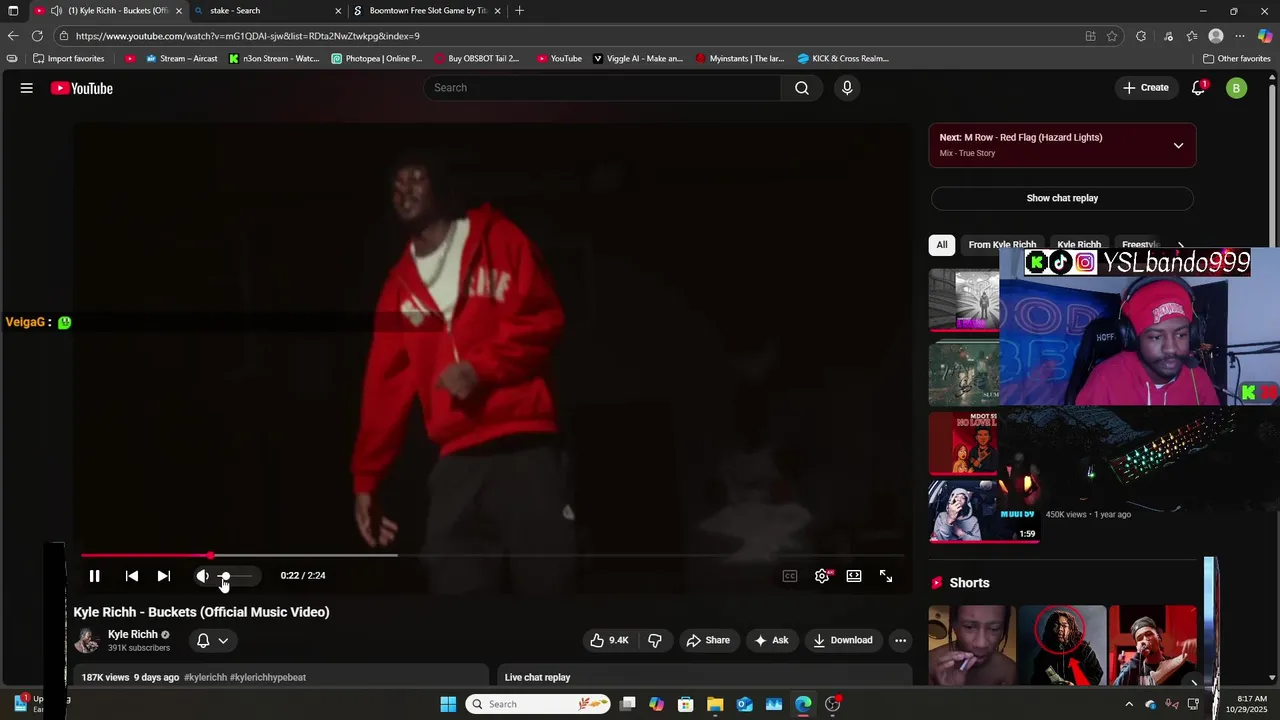Select the All filter chip

tap(942, 244)
